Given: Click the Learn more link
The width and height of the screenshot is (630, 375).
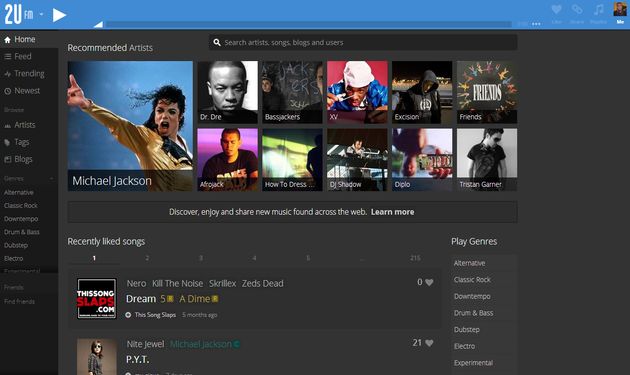Looking at the screenshot, I should pyautogui.click(x=392, y=212).
